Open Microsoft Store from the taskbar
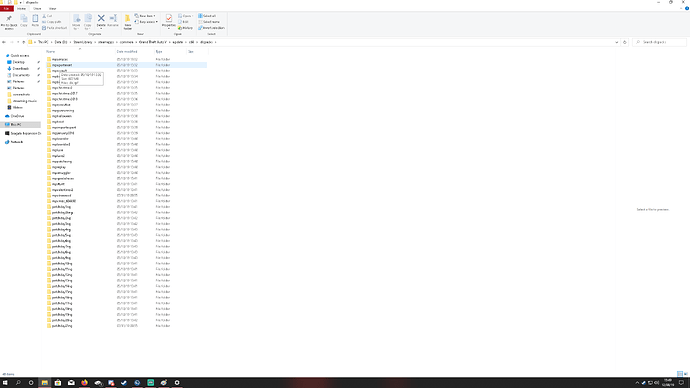The height and width of the screenshot is (388, 690). (58, 383)
